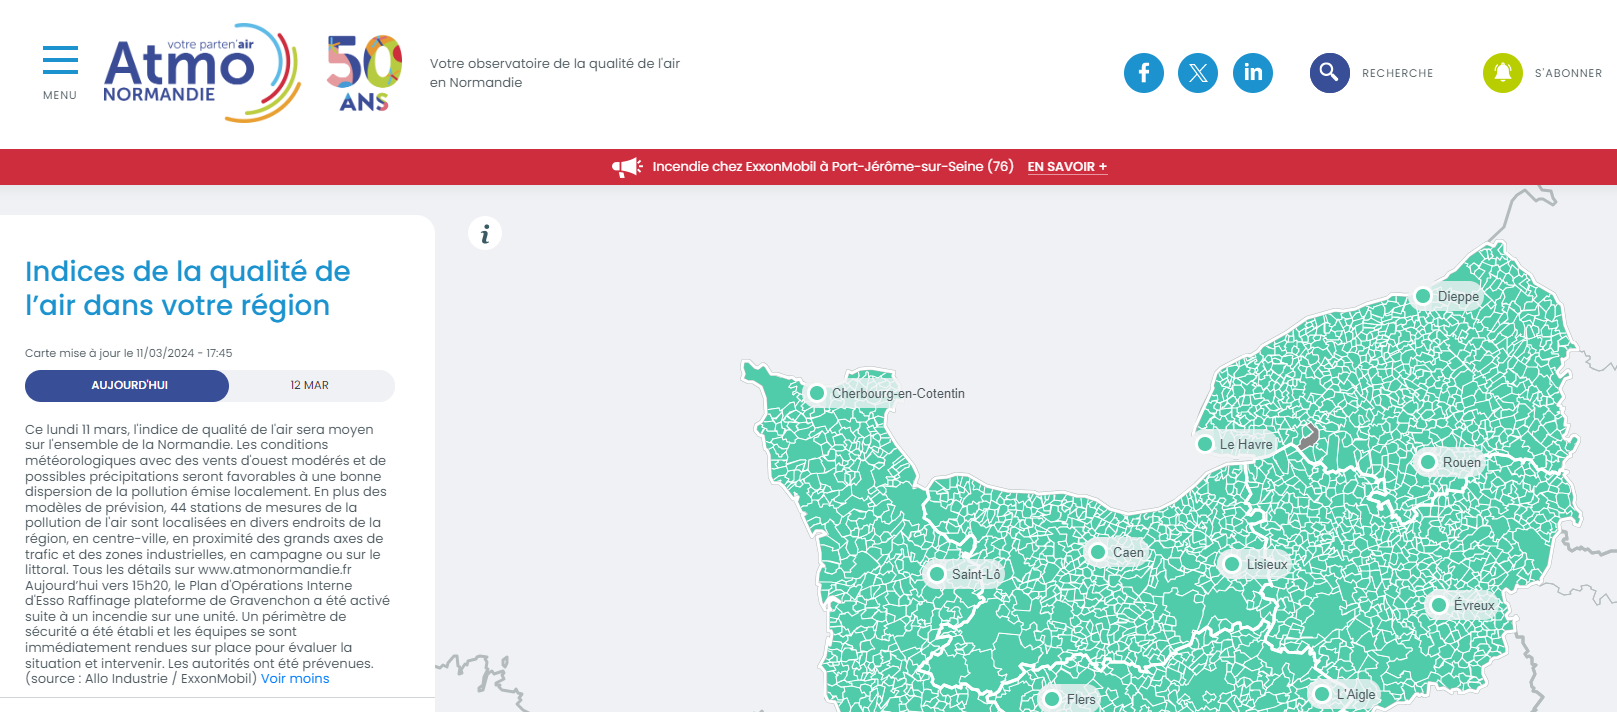The width and height of the screenshot is (1617, 712).
Task: Select the Rouen marker on map
Action: [x=1428, y=462]
